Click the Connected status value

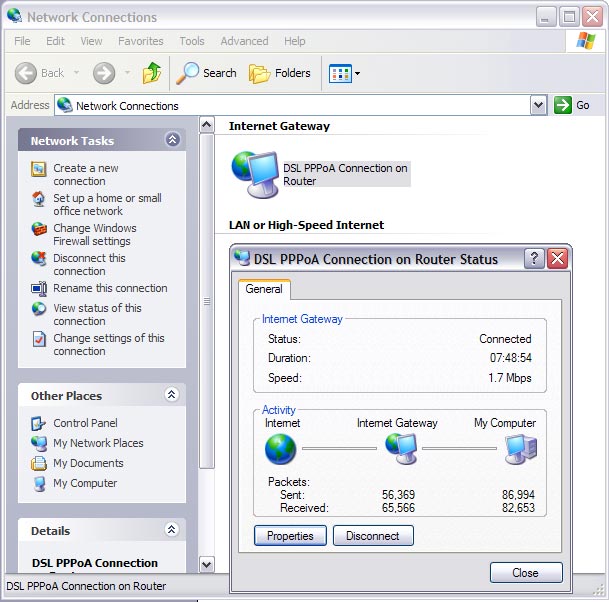point(505,339)
